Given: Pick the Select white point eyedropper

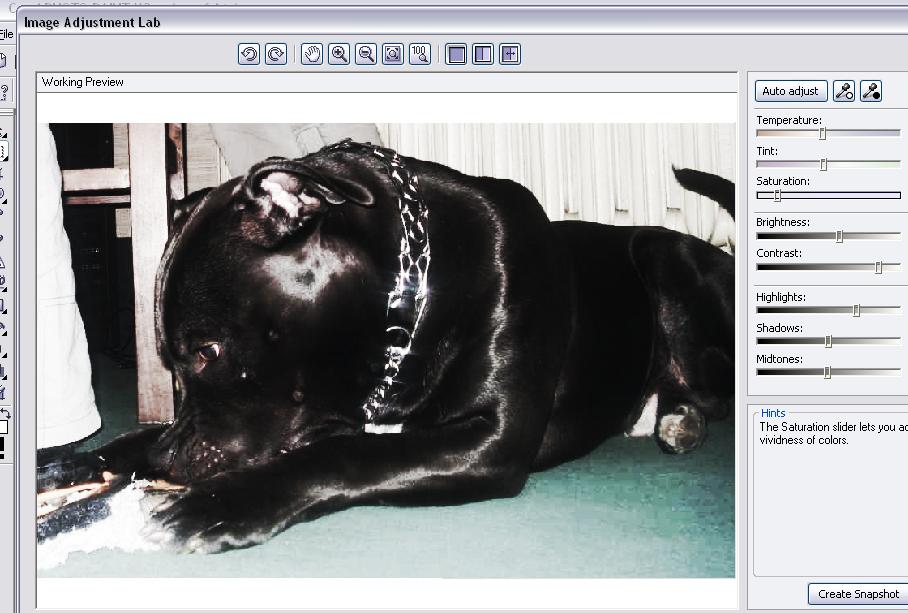Looking at the screenshot, I should [x=844, y=91].
